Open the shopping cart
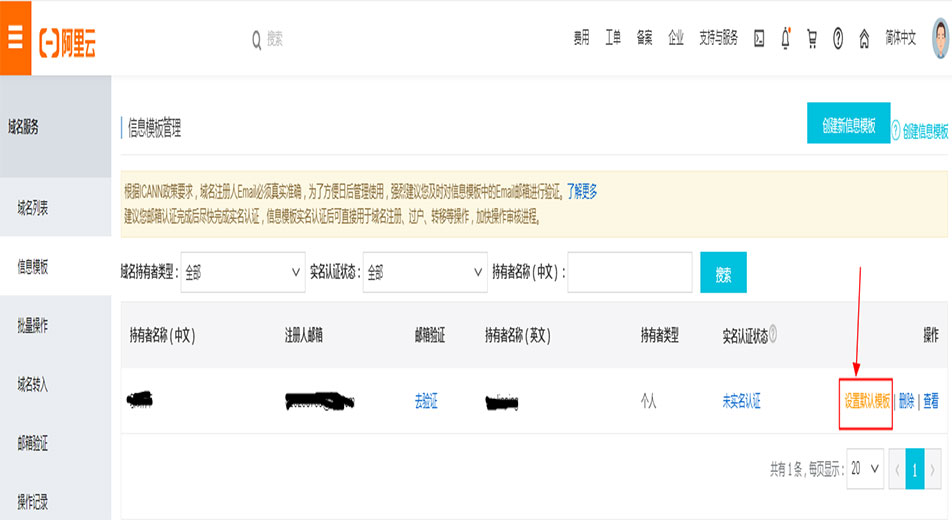This screenshot has width=952, height=520. pos(812,39)
